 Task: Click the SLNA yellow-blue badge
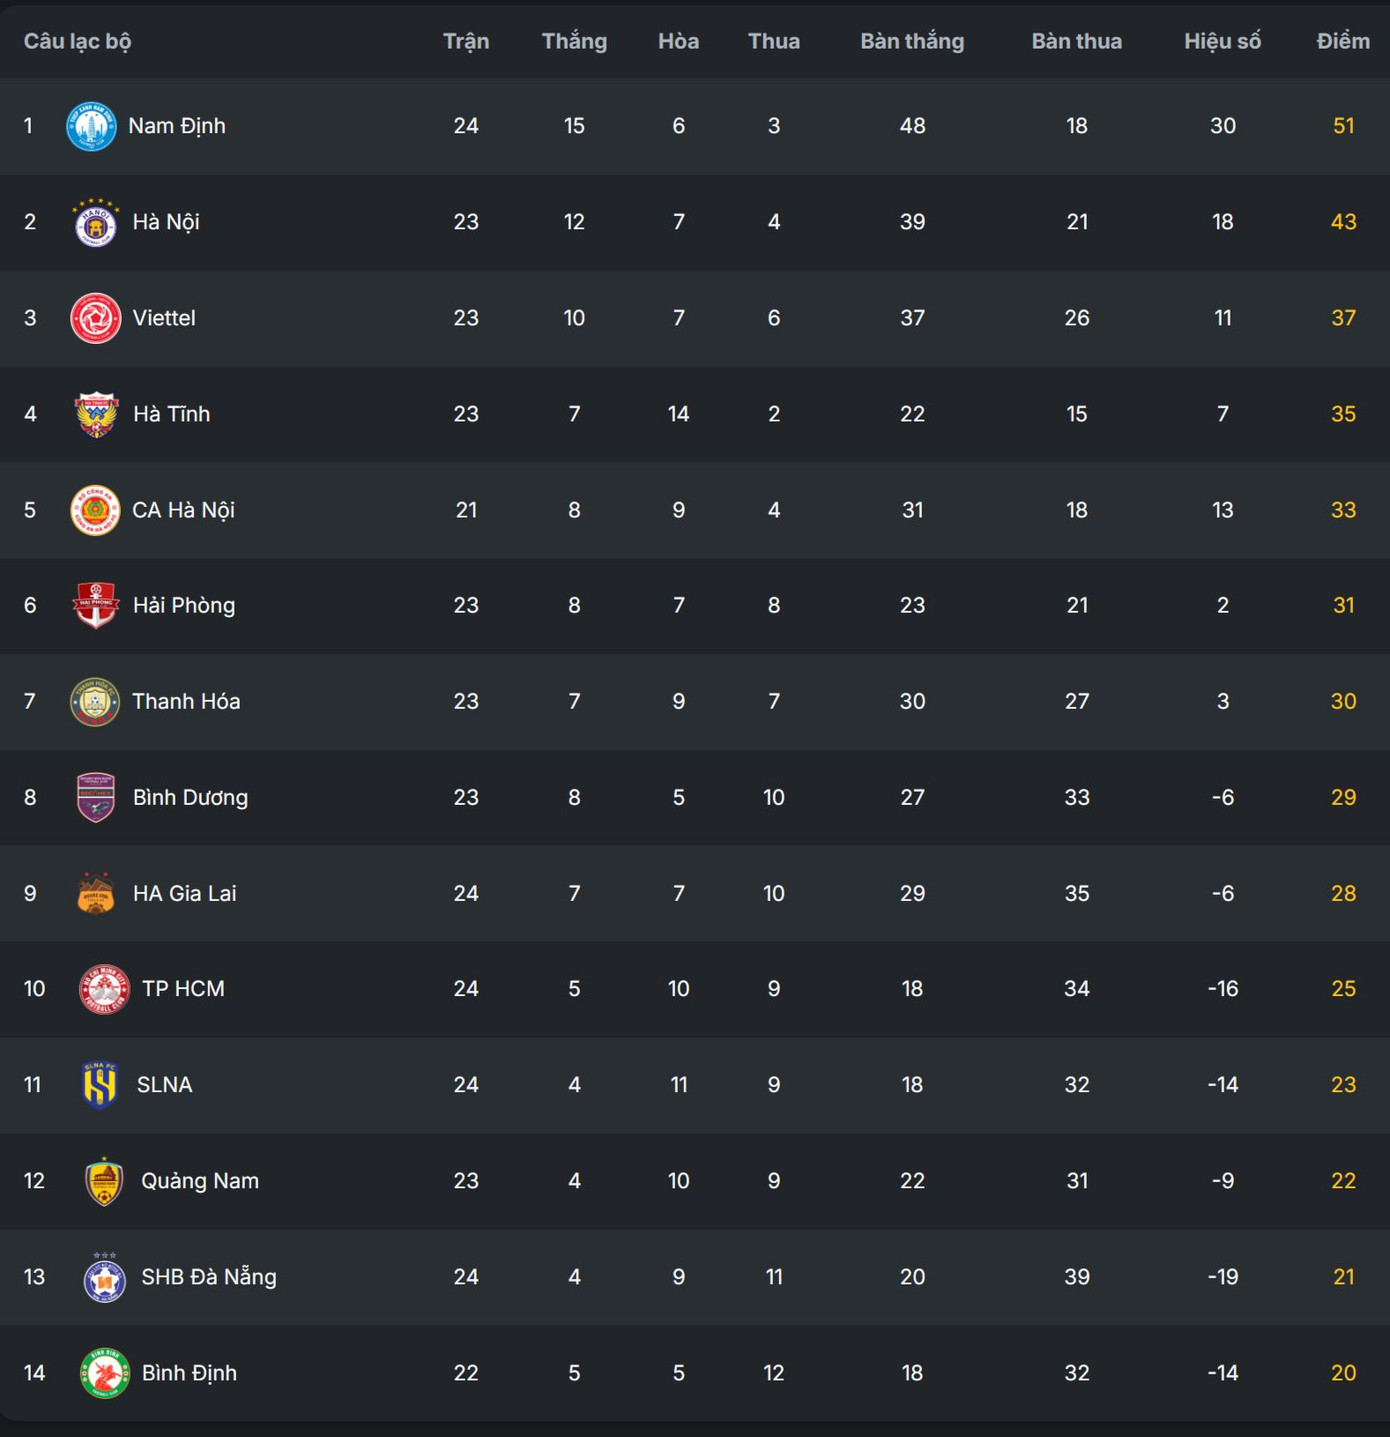100,1085
